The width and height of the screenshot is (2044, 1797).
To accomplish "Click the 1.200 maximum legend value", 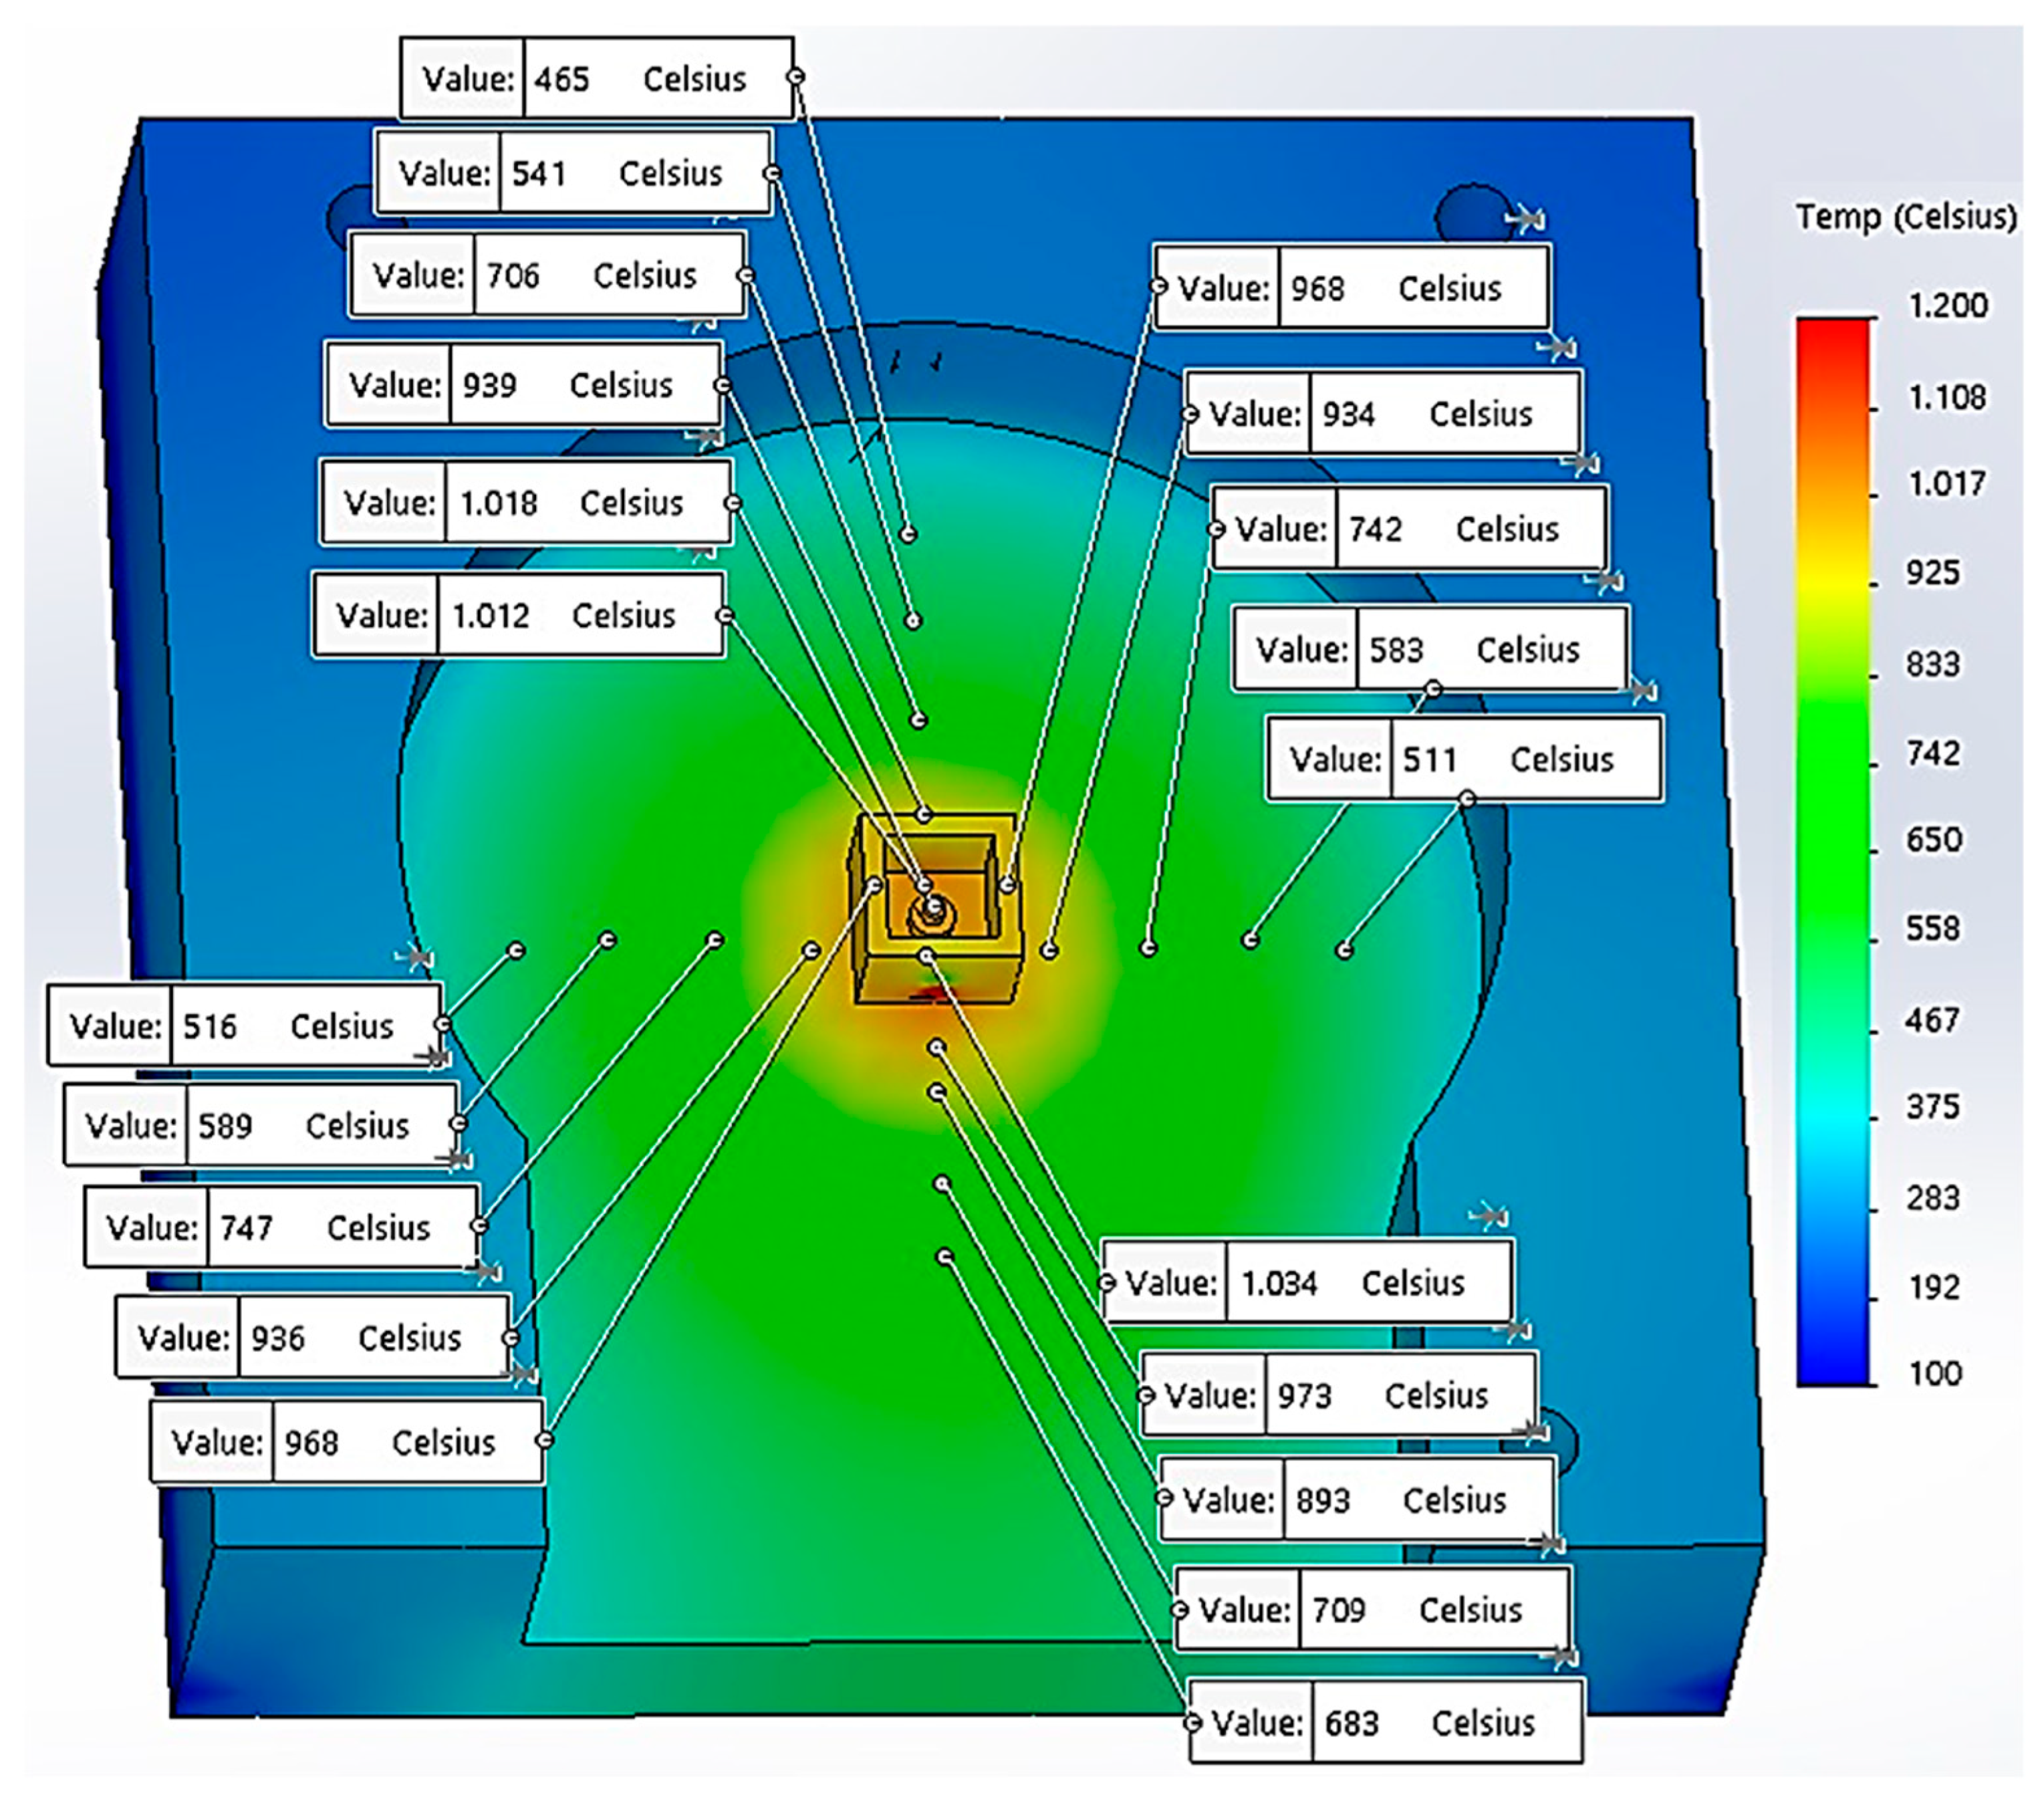I will pos(1947,305).
